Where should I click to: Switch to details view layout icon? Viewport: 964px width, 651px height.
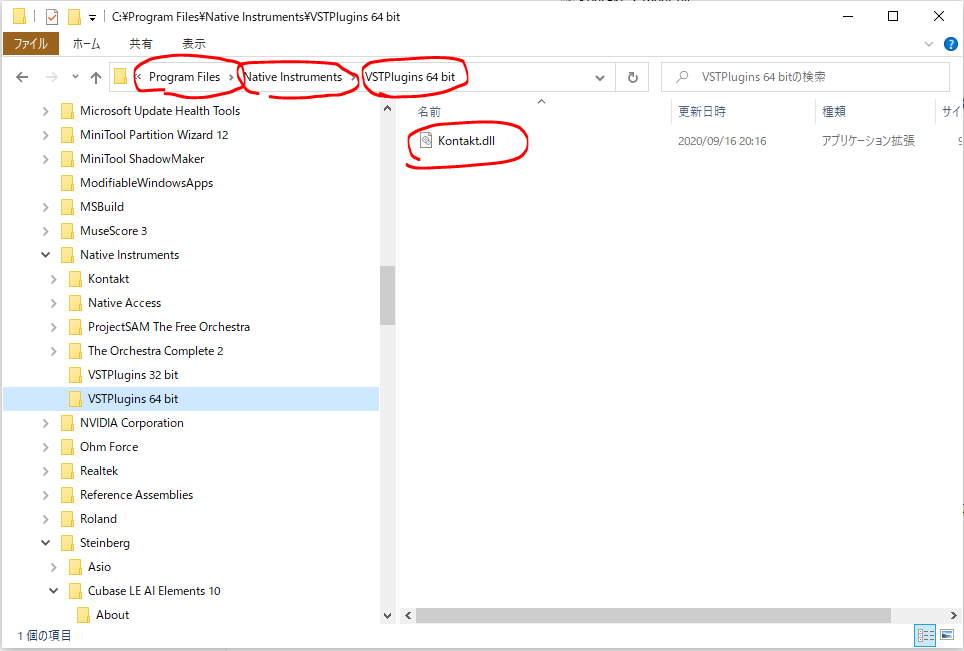click(925, 635)
